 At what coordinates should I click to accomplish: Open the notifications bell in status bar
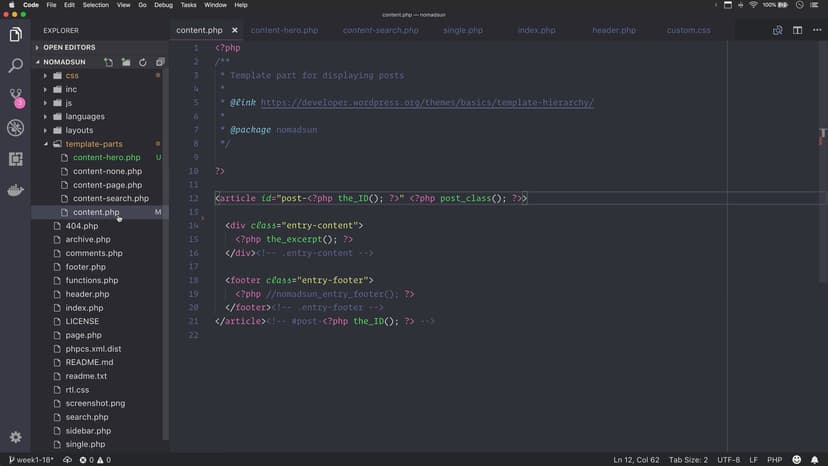(815, 460)
